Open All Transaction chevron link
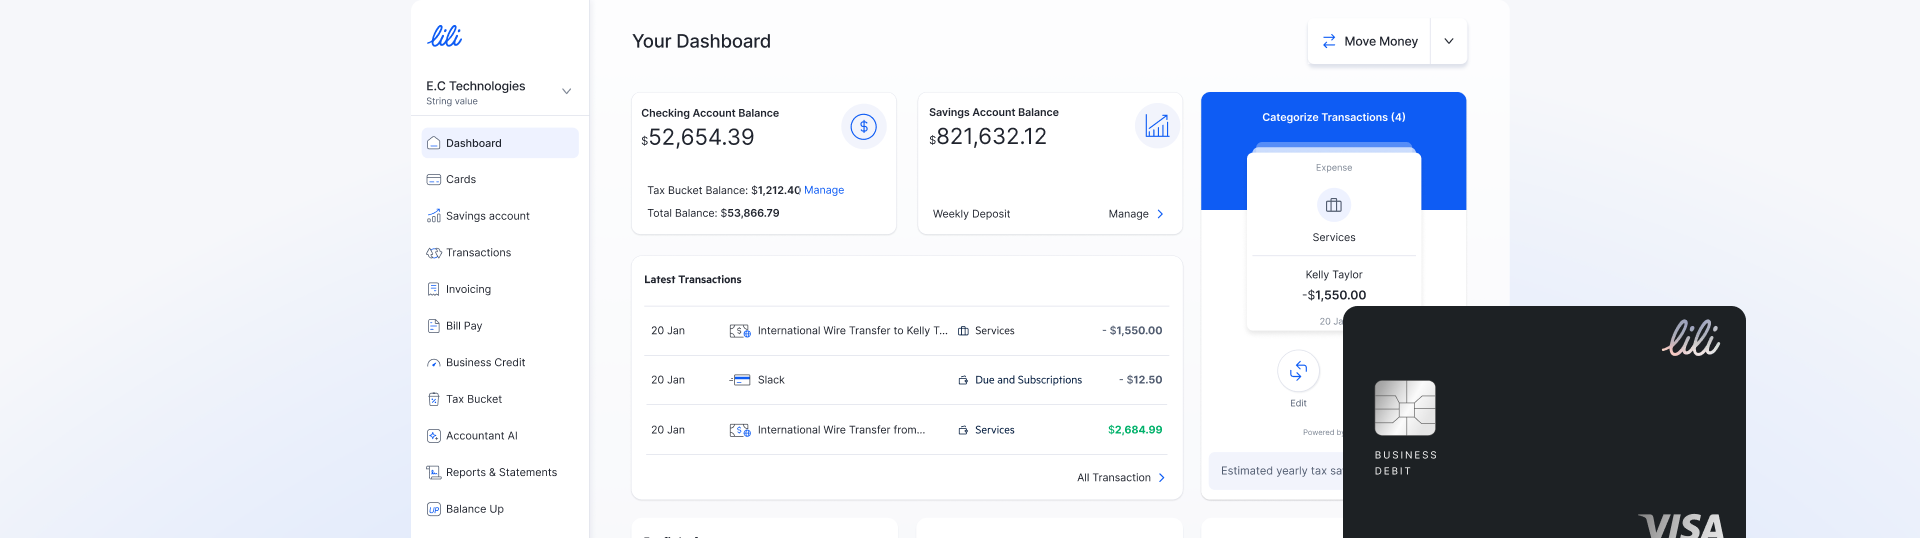 pos(1160,478)
